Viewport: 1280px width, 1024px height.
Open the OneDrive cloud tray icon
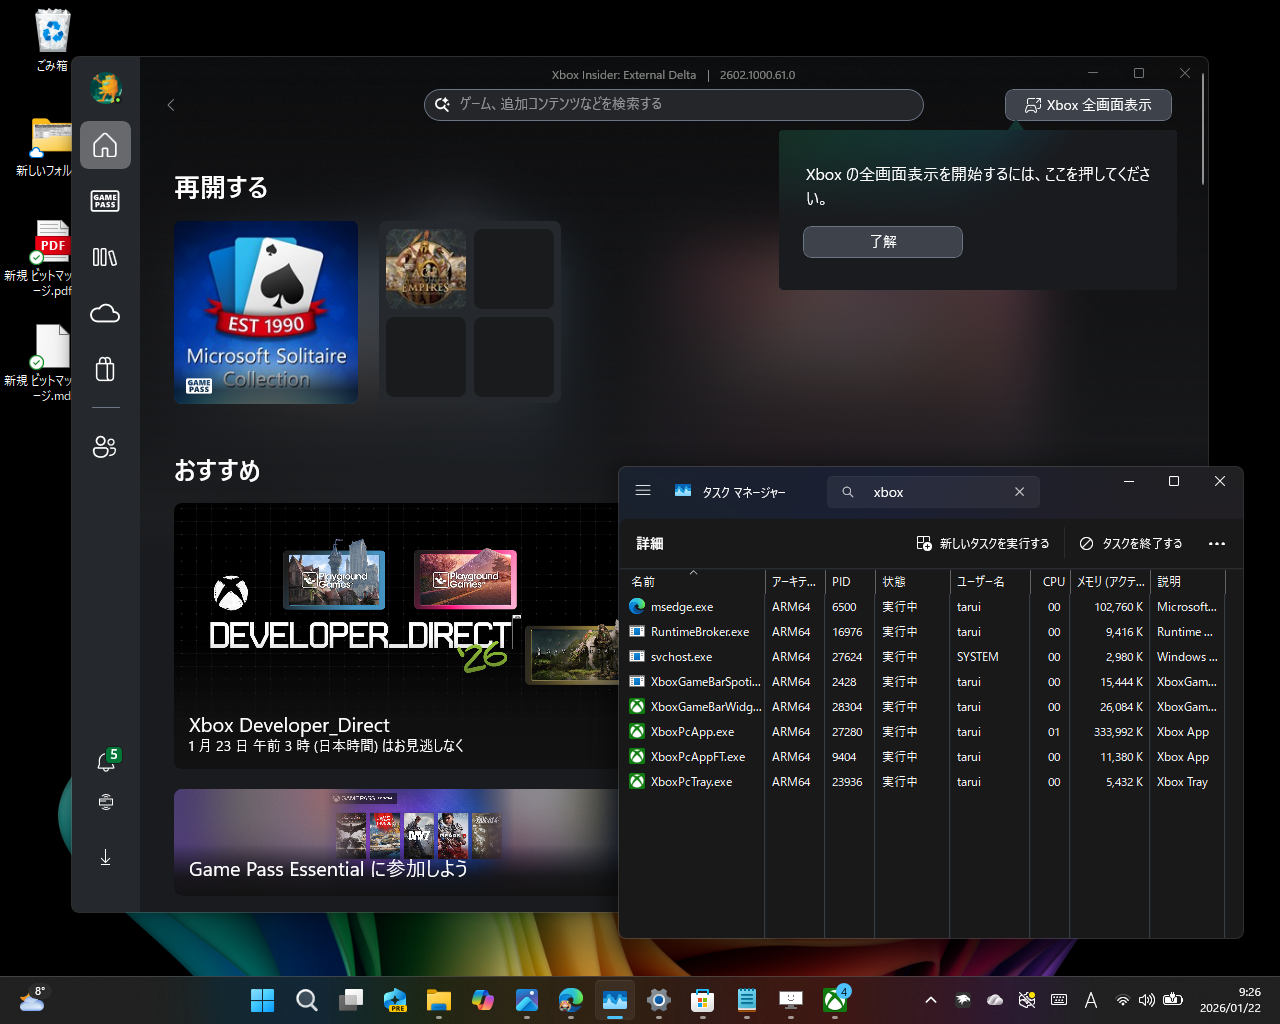point(995,1000)
